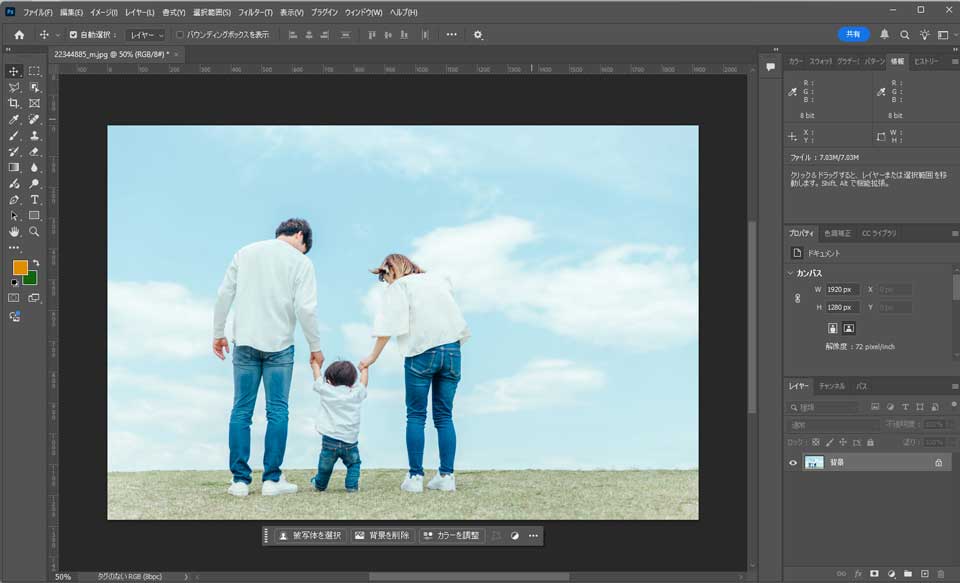Screen dimensions: 960x583
Task: Open the adjustment layer menu in footer
Action: pyautogui.click(x=891, y=574)
